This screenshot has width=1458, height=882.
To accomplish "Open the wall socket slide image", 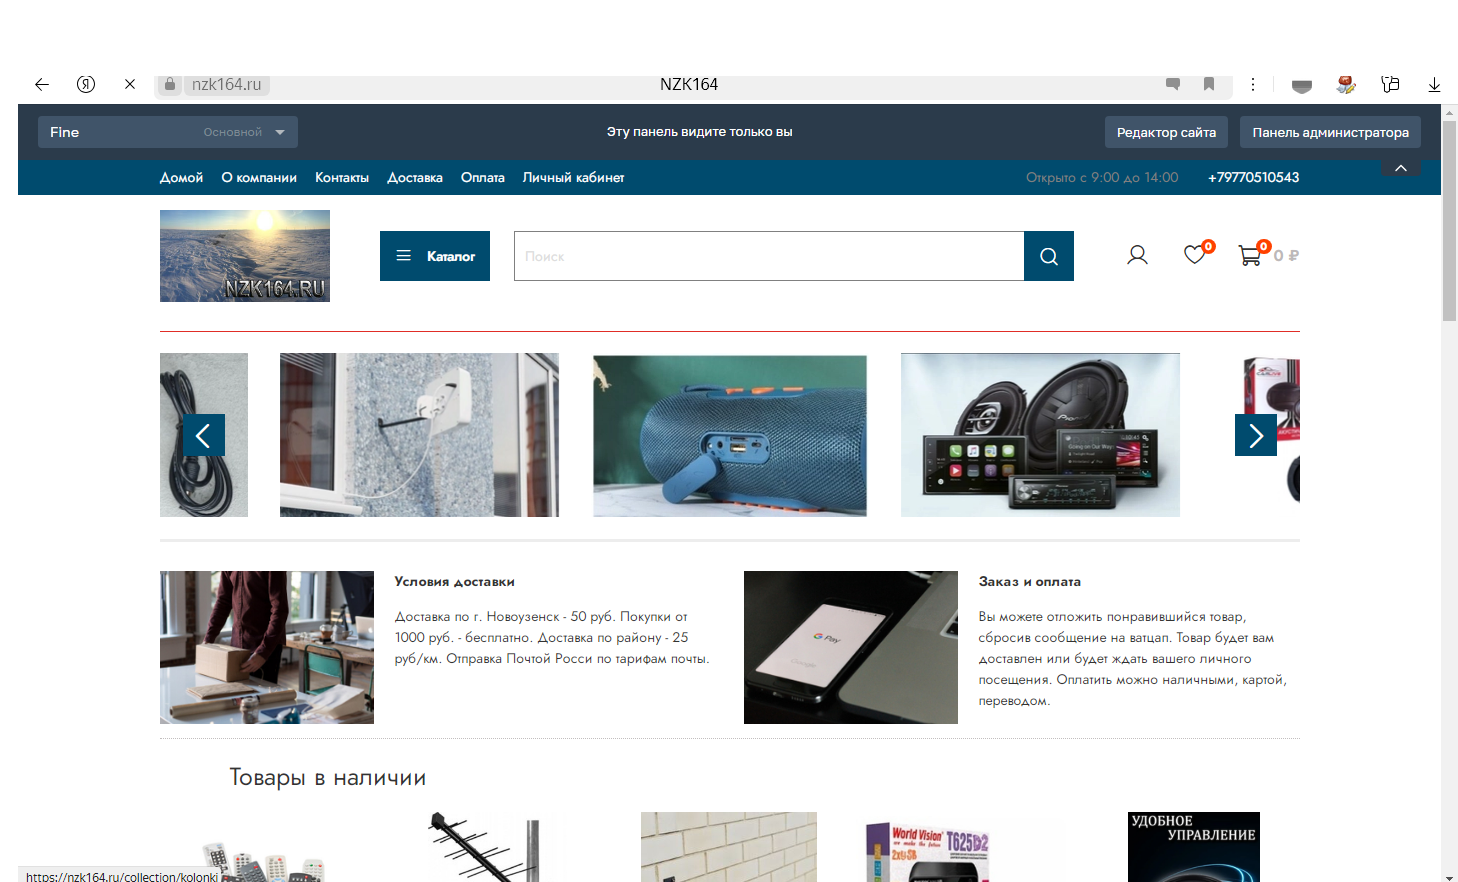I will click(x=419, y=435).
